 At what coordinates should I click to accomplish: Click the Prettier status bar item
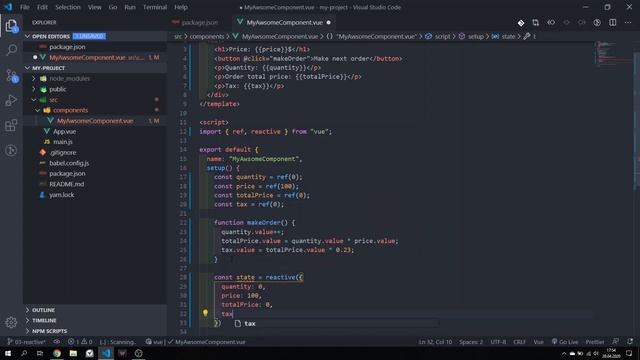point(595,342)
